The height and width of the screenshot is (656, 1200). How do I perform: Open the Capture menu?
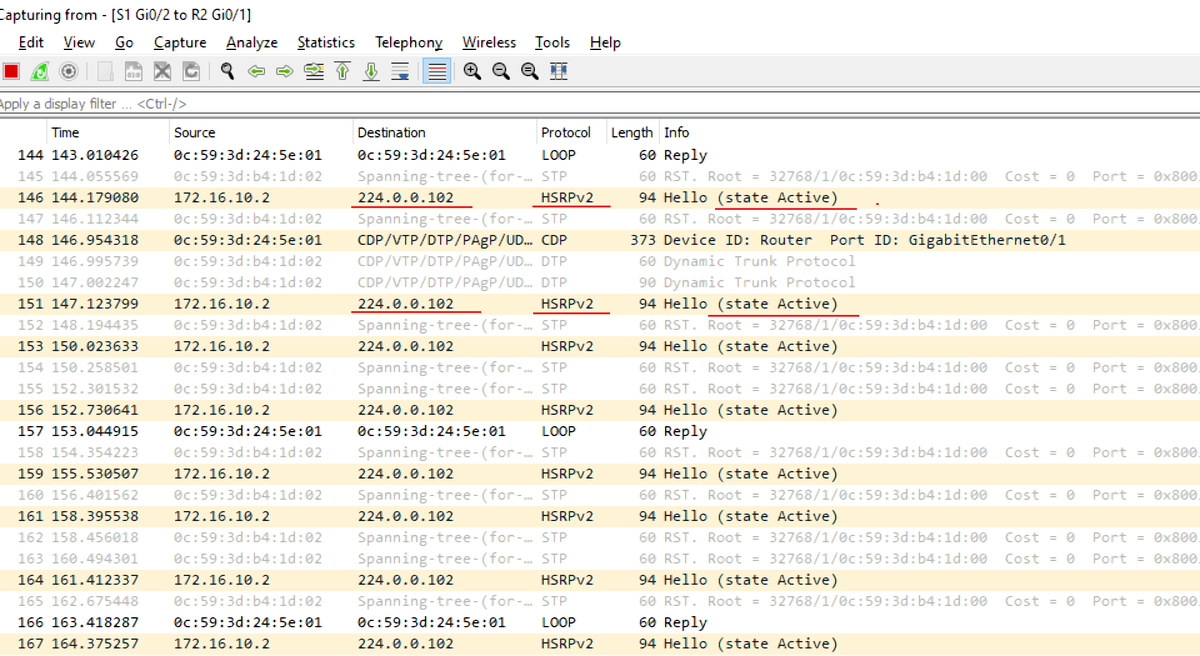coord(180,42)
